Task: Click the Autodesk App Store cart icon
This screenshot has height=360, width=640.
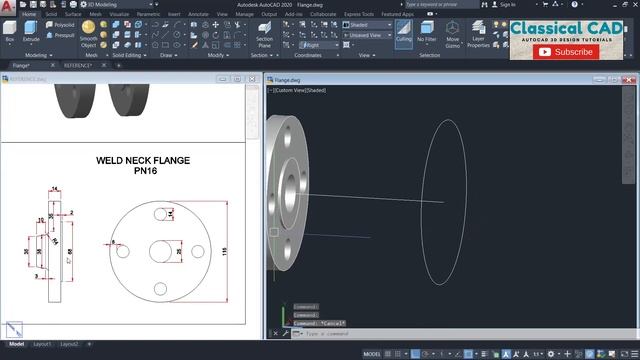Action: pos(545,4)
